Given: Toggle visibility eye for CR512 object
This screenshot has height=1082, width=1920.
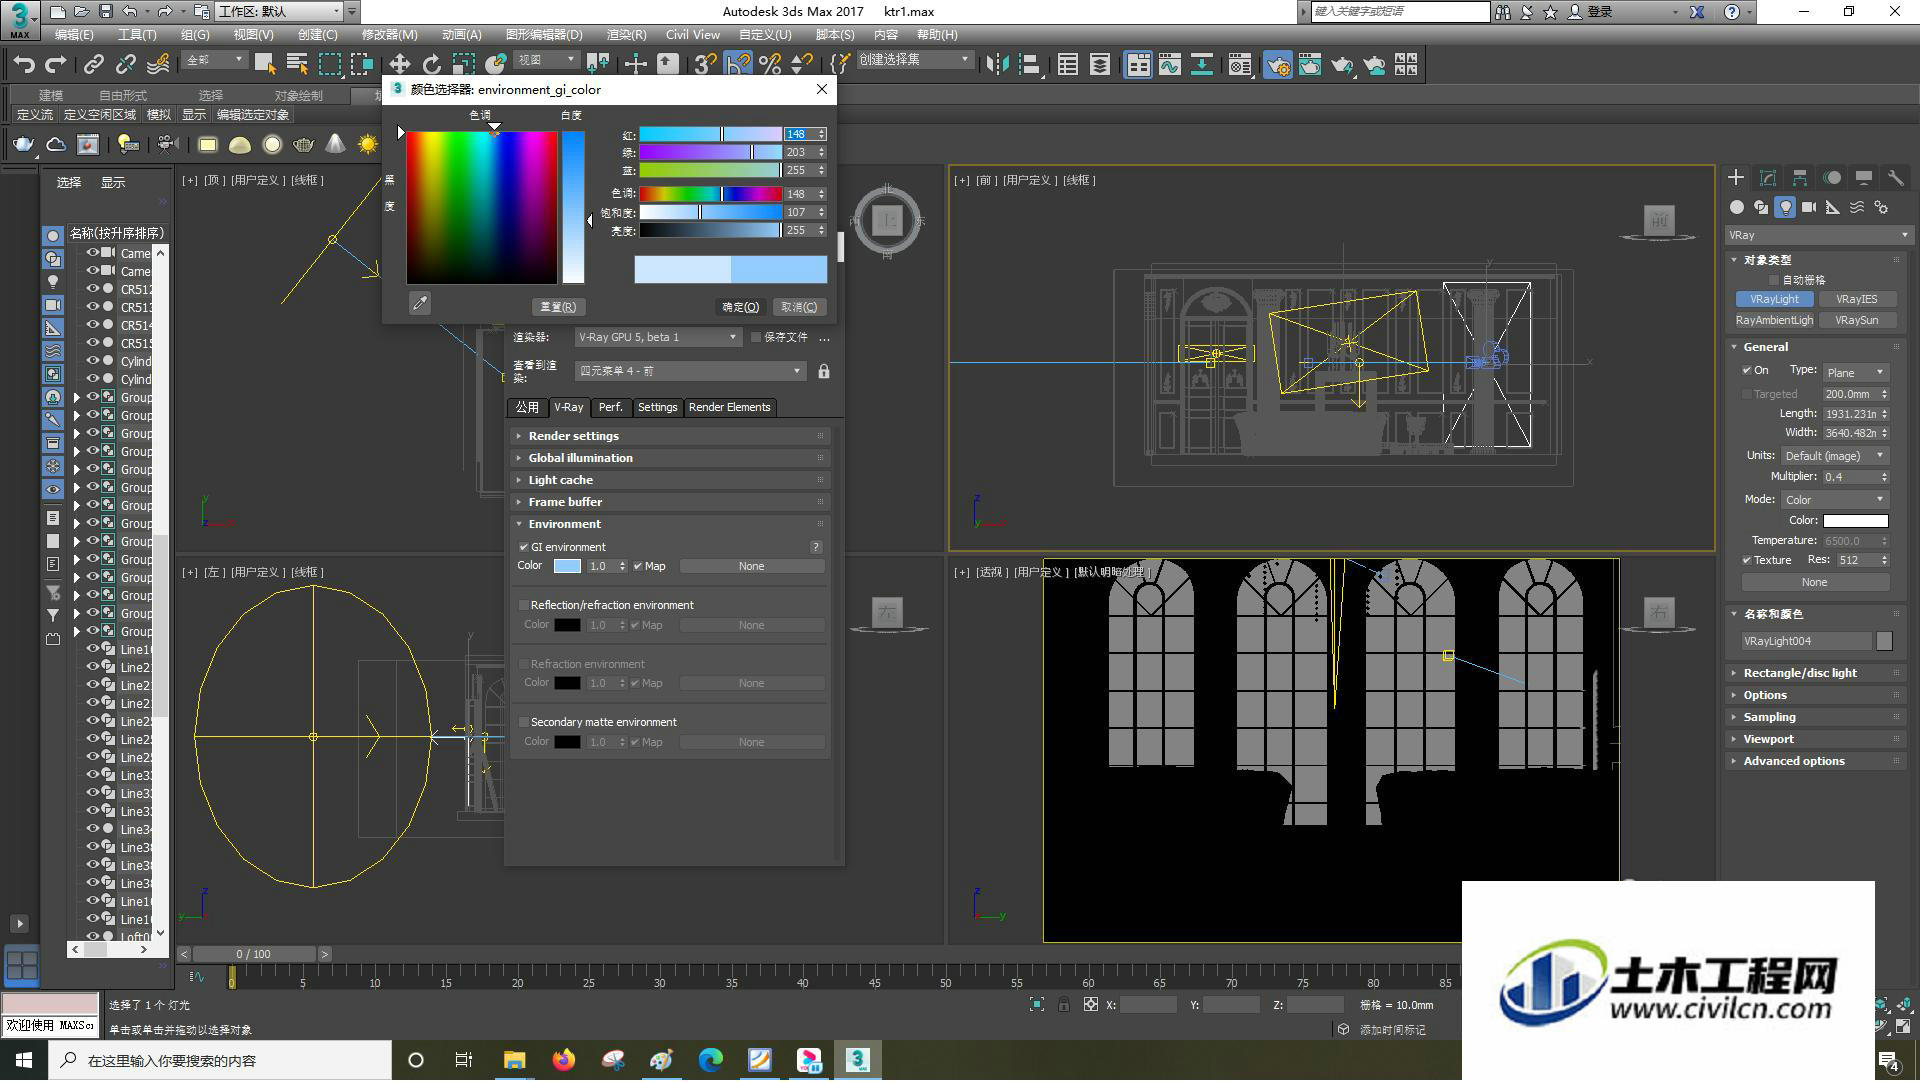Looking at the screenshot, I should tap(93, 289).
